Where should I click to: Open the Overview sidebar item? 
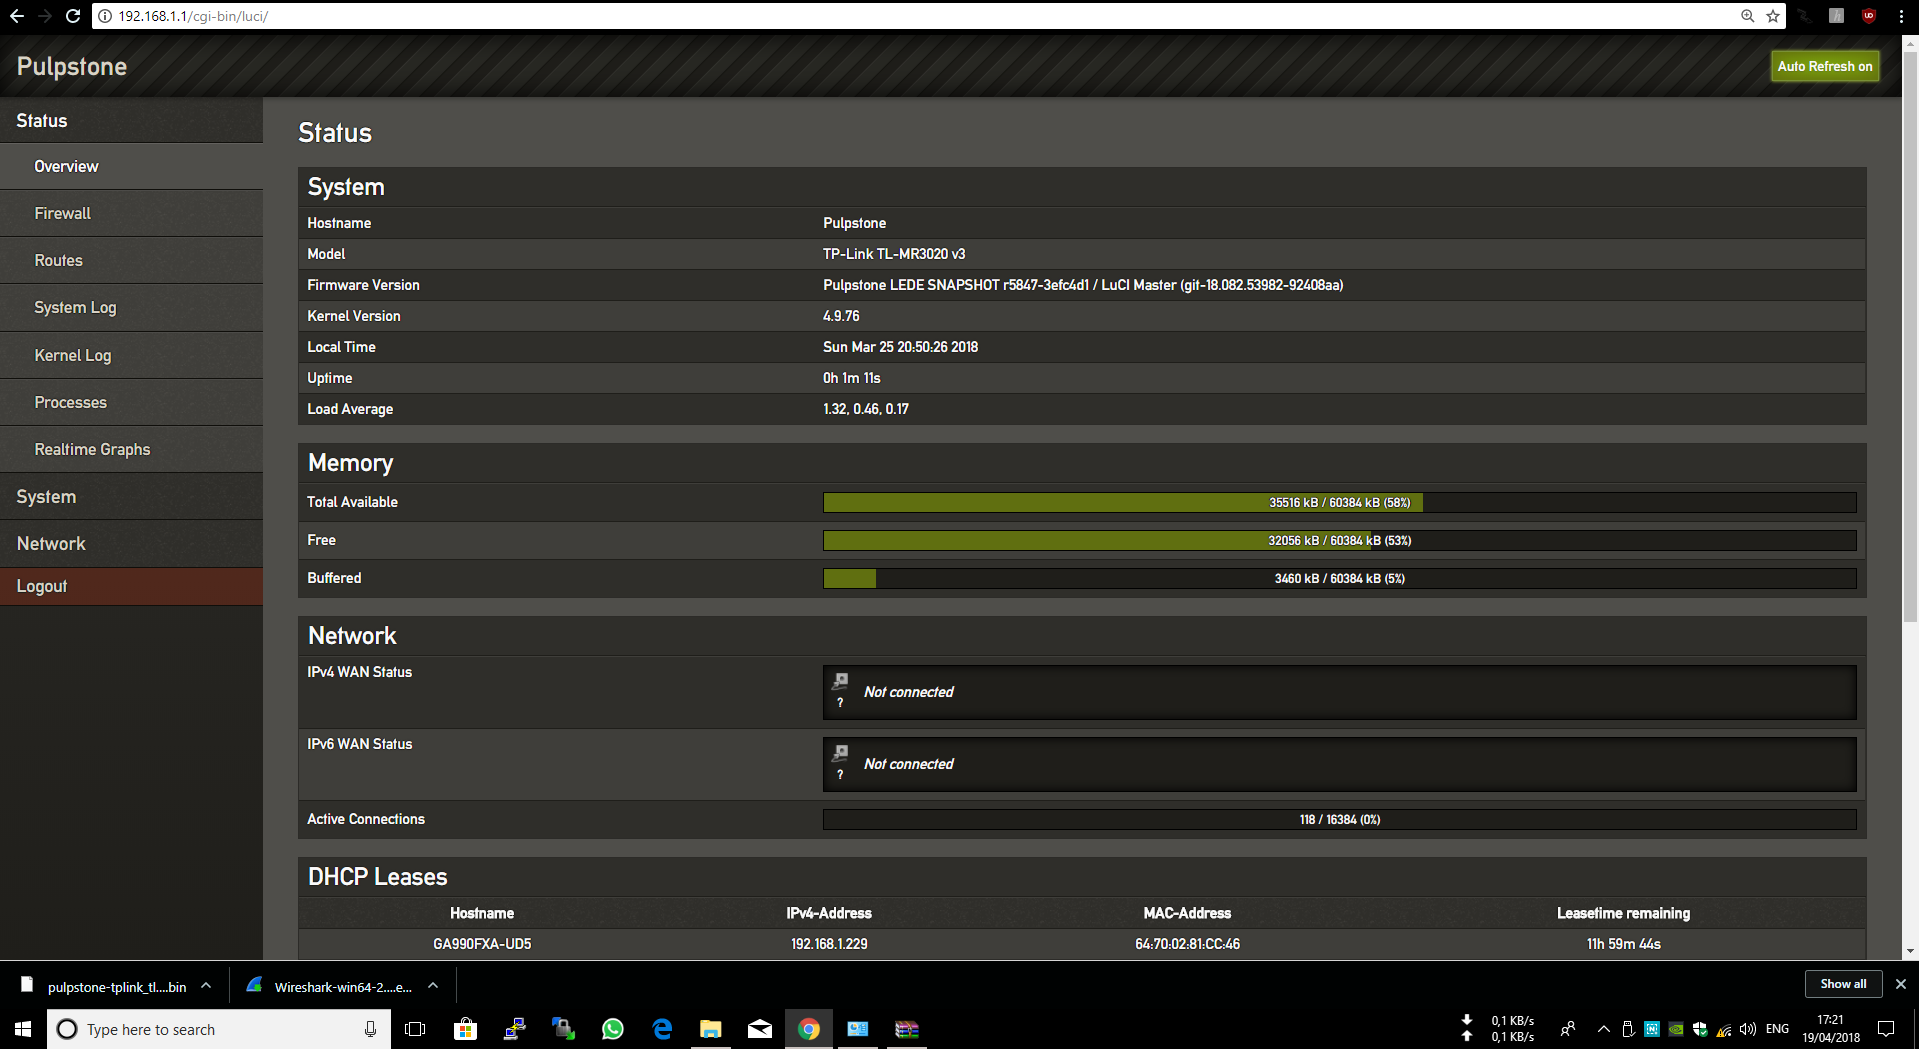click(x=131, y=166)
